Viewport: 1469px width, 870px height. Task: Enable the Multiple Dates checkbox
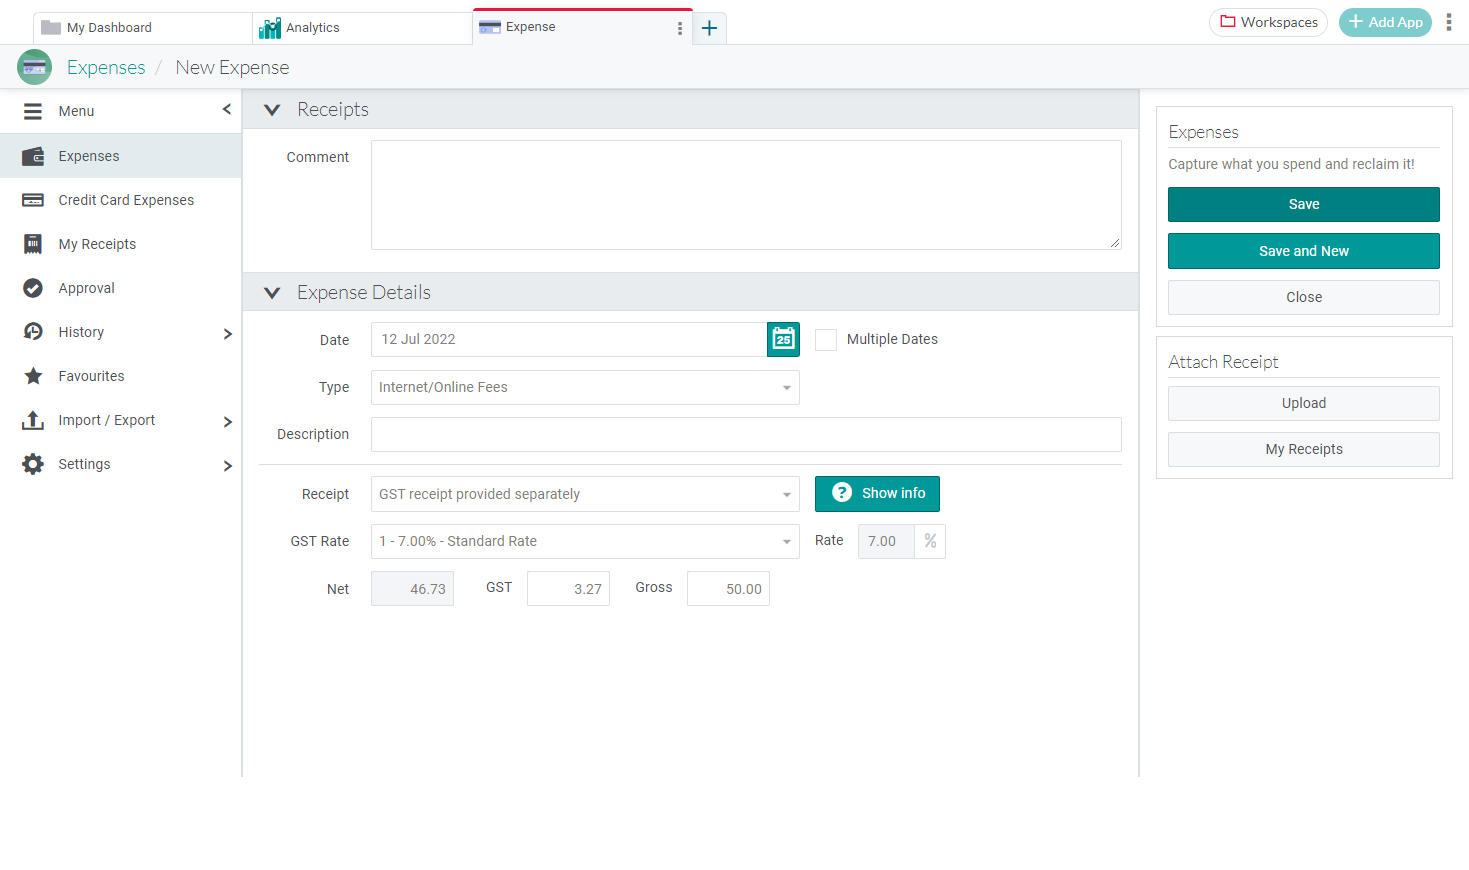click(x=826, y=340)
